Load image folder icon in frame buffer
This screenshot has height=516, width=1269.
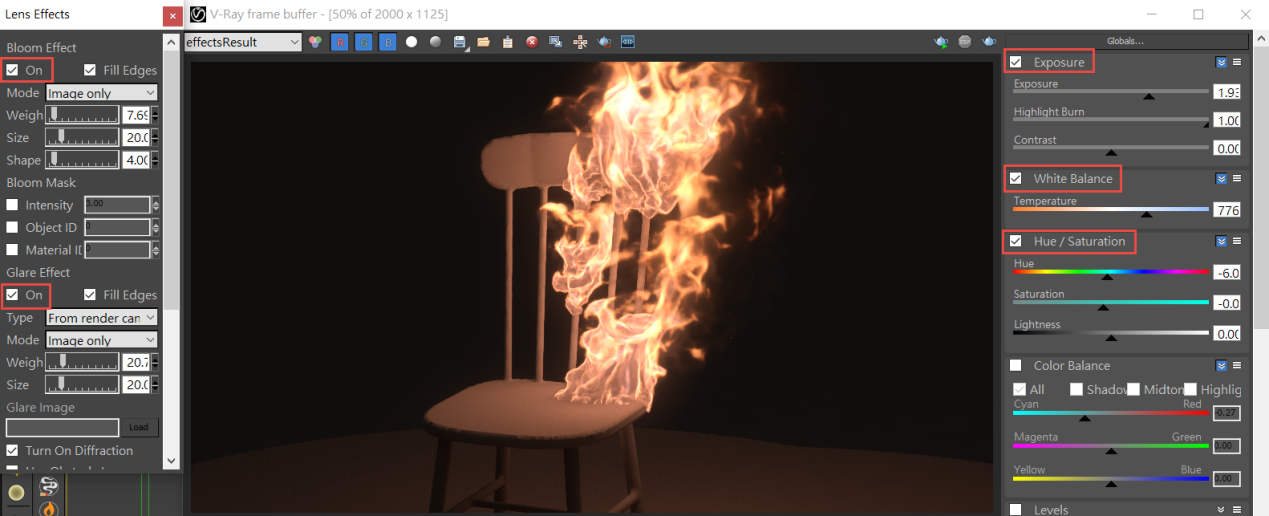[x=484, y=42]
